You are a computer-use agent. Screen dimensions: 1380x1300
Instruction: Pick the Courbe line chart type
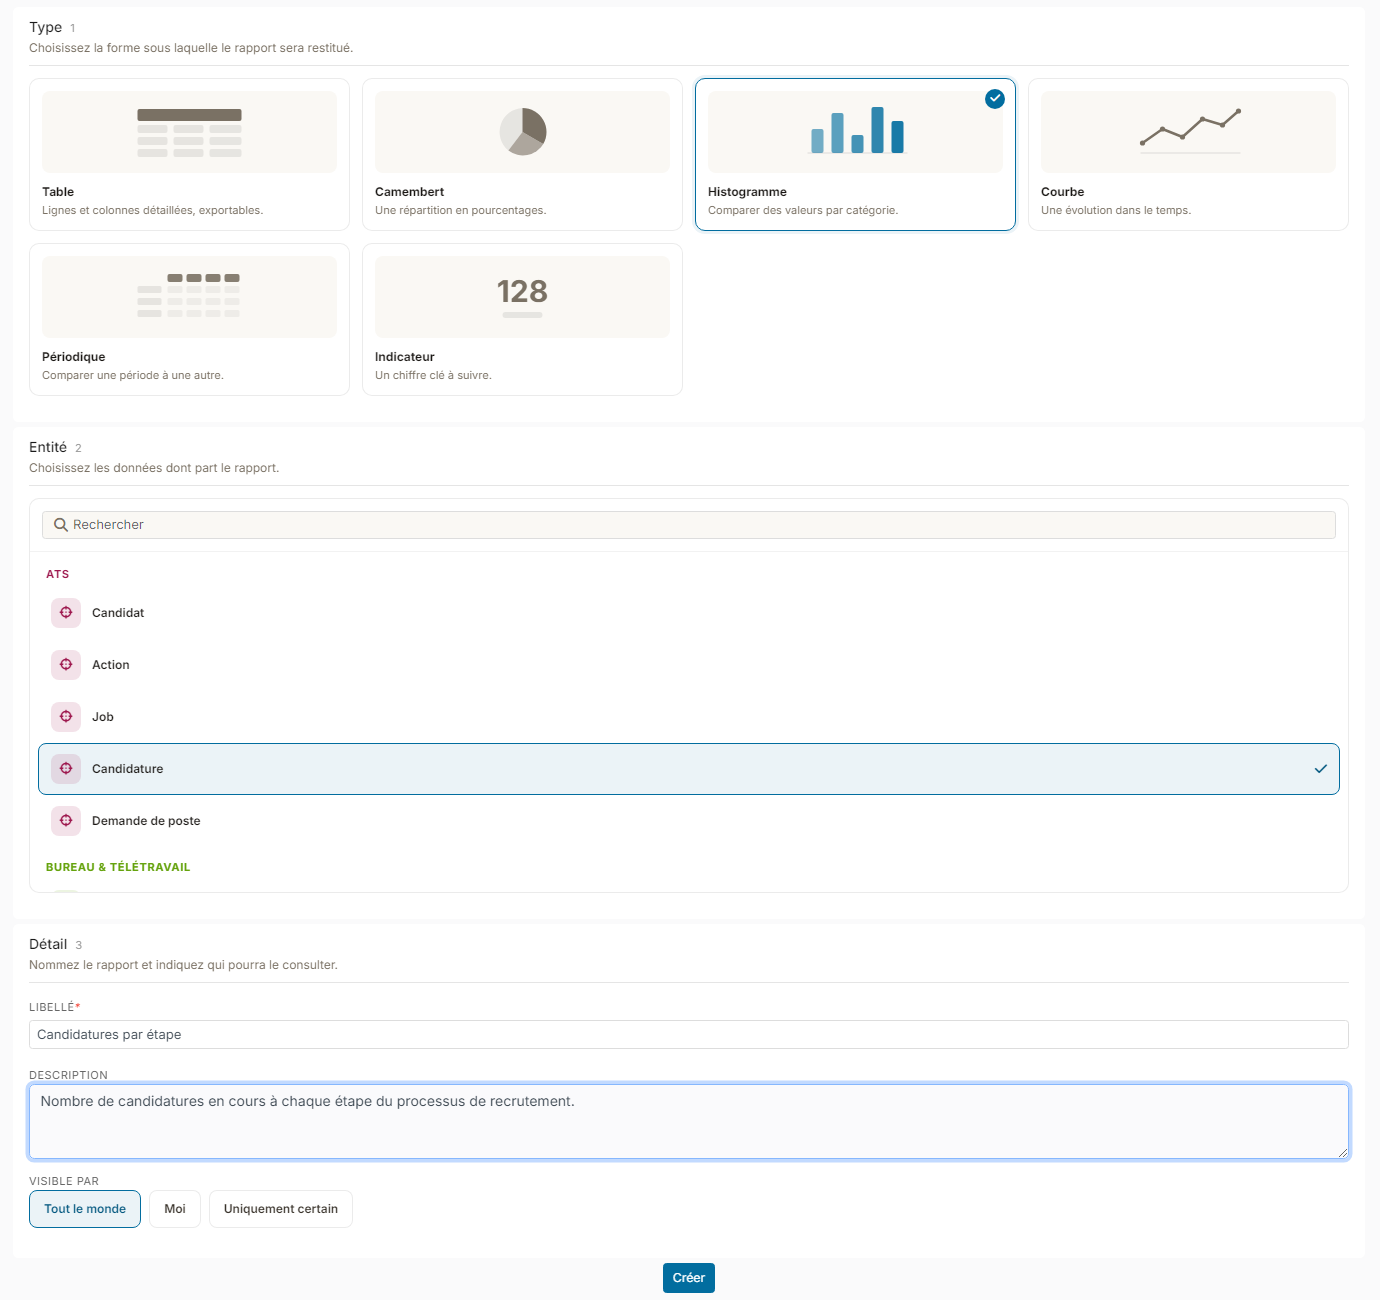1188,154
